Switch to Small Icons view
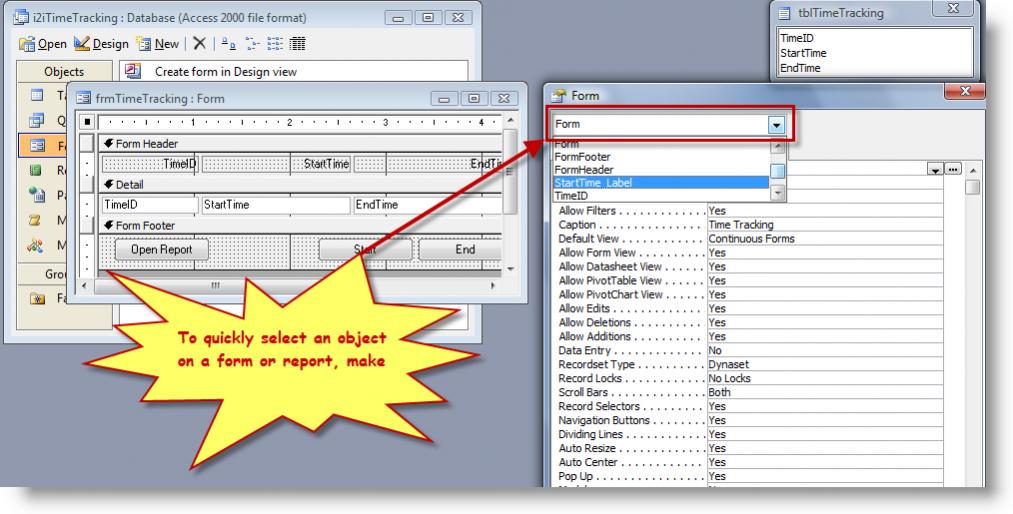Screen dimensions: 1013x514 click(252, 43)
